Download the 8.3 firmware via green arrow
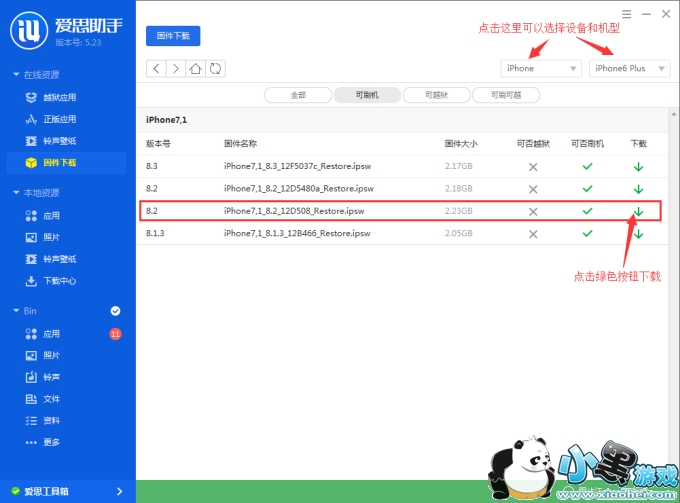The image size is (680, 503). coord(638,166)
